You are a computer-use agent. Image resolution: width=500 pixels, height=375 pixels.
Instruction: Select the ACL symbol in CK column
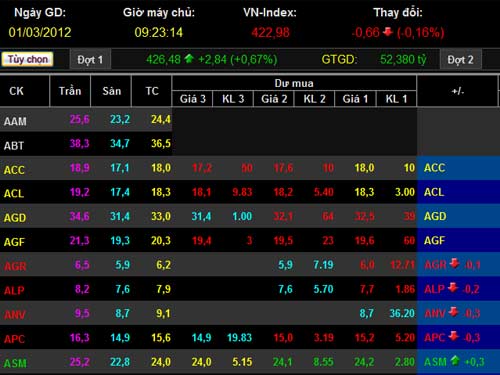(x=14, y=193)
